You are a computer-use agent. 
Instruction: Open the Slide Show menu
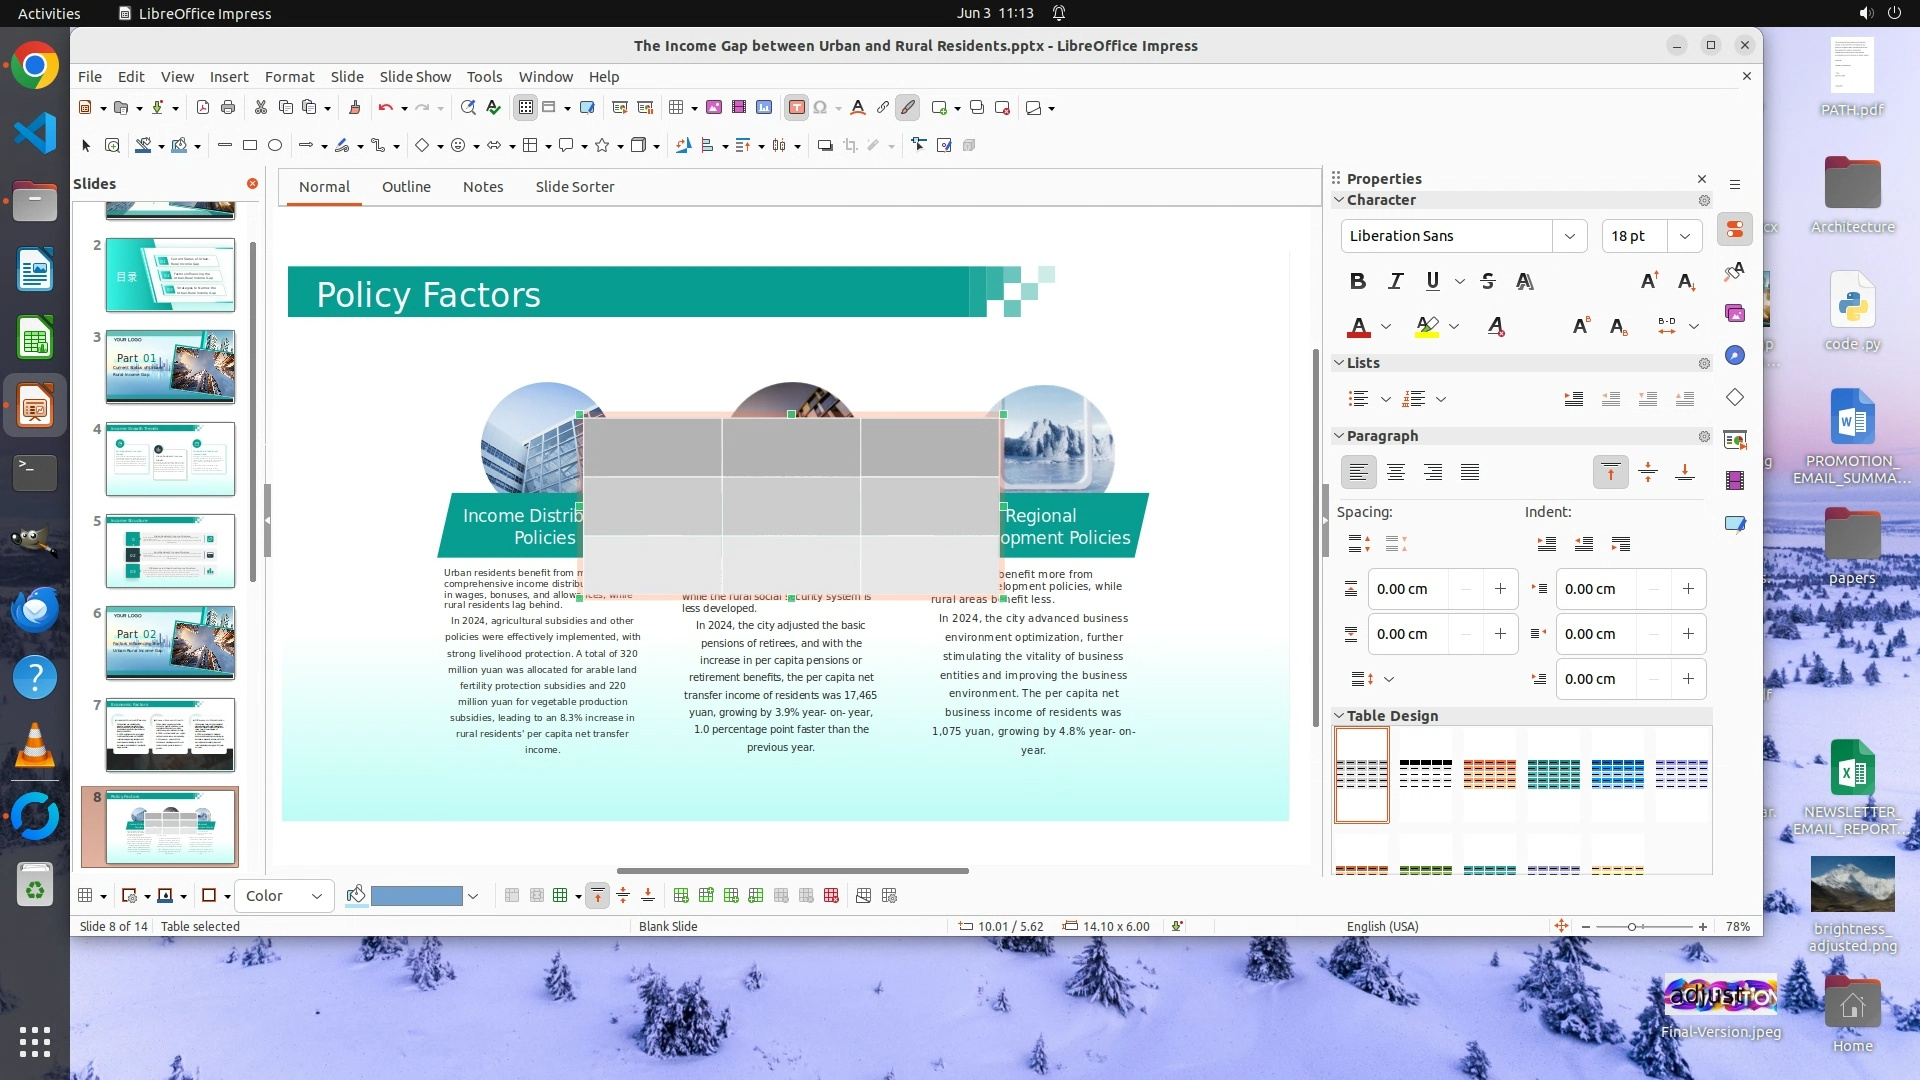[414, 76]
